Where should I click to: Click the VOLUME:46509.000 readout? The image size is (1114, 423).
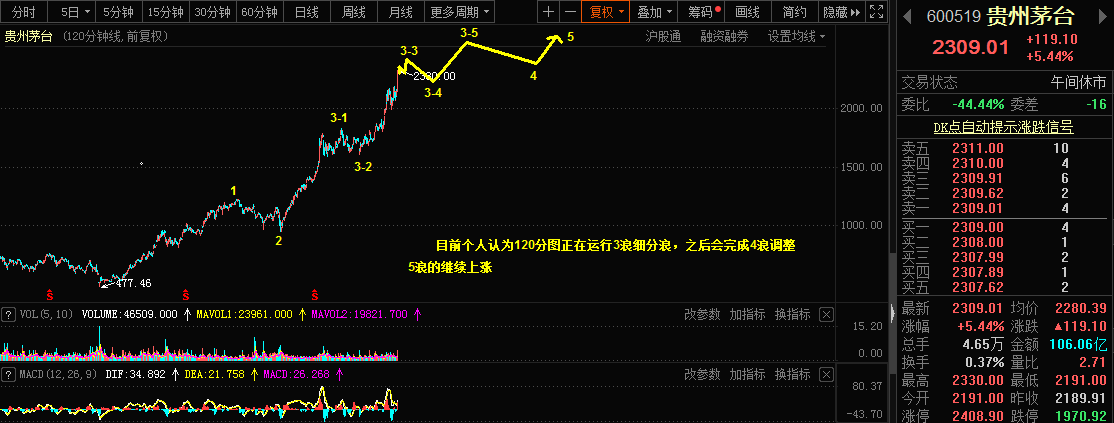click(x=129, y=314)
